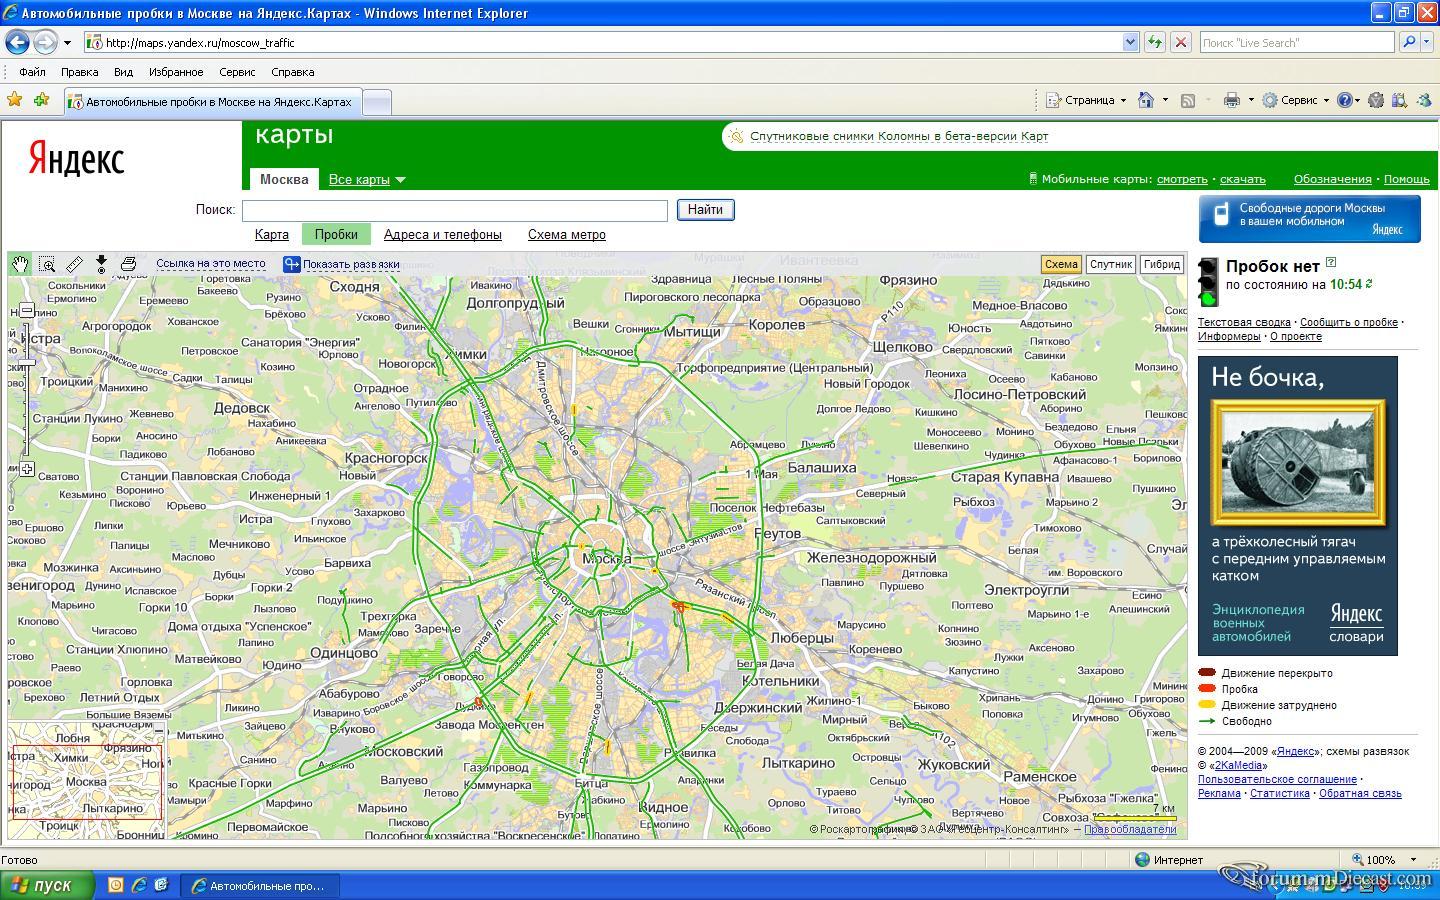Switch map view to Схема
The image size is (1440, 900).
tap(1061, 264)
